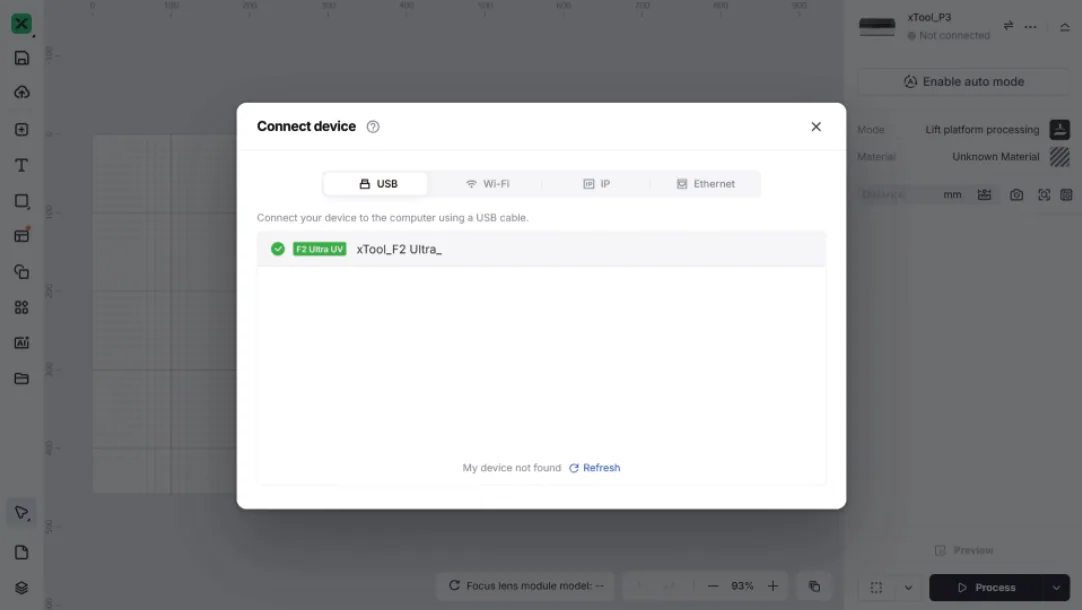Close the Connect device dialog

[x=816, y=127]
